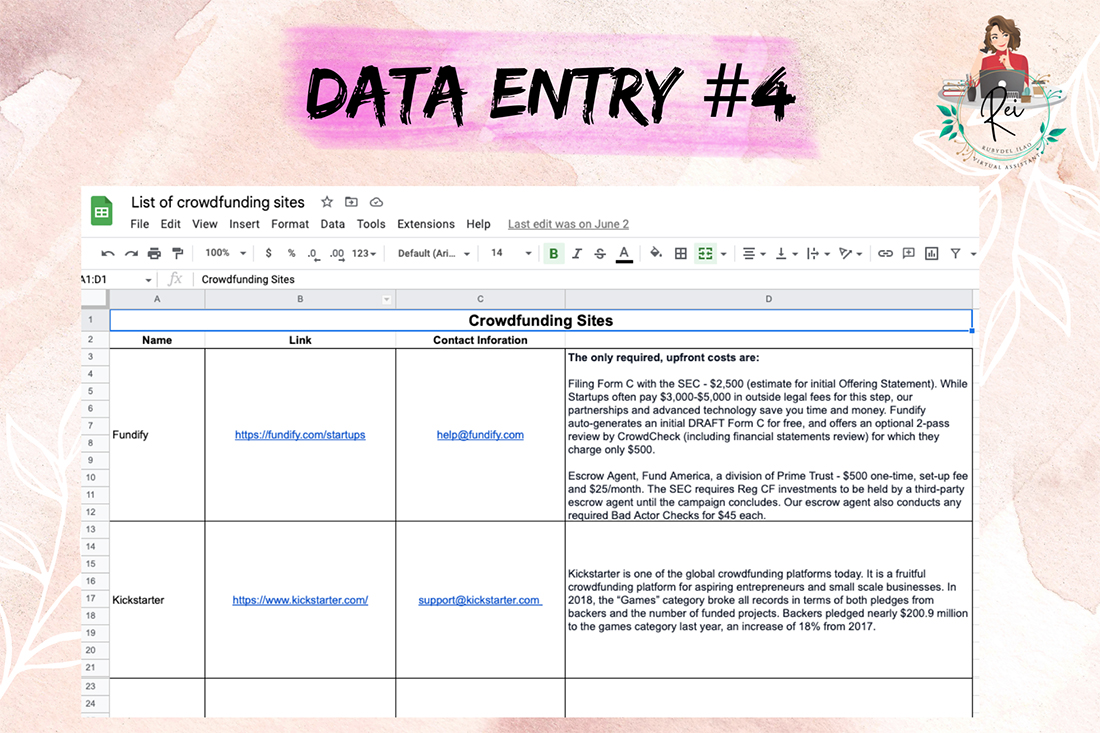1100x733 pixels.
Task: Open the Format menu
Action: (290, 224)
